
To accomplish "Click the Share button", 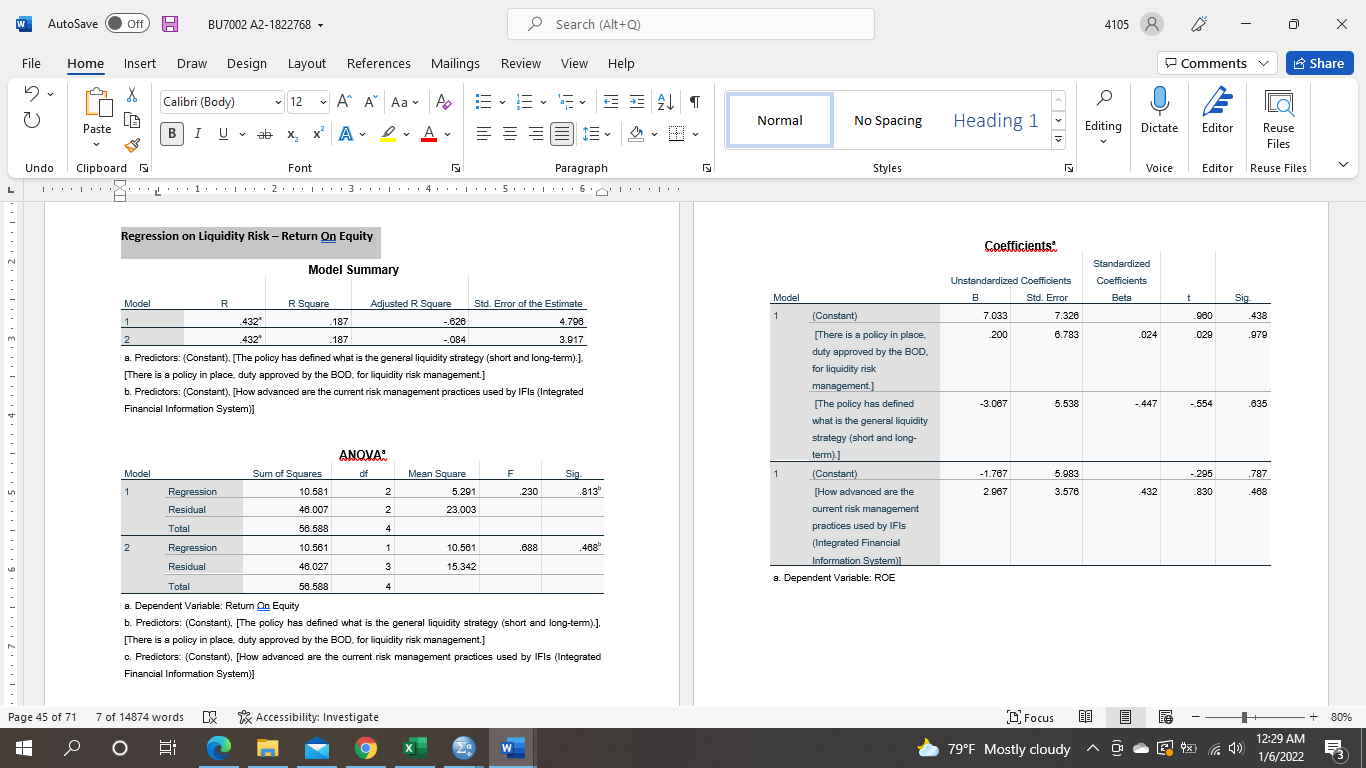I will coord(1319,63).
